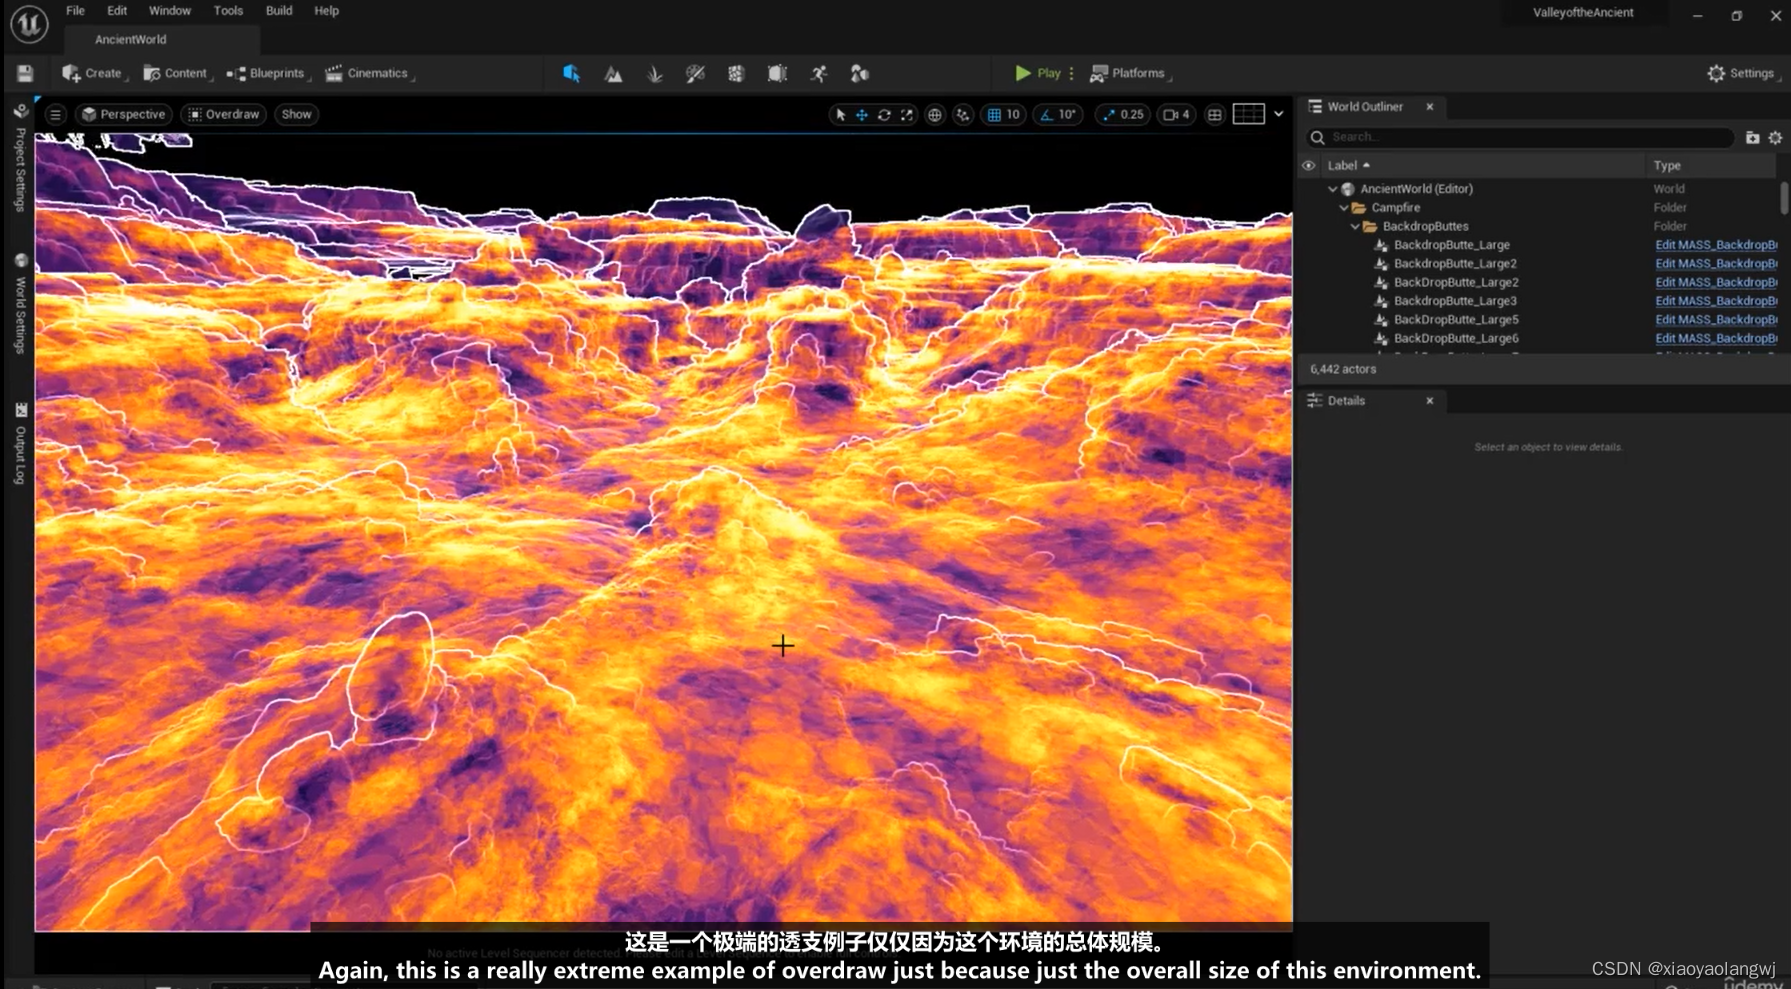Open the Modeling shapes mode icon
This screenshot has height=989, width=1791.
click(859, 74)
